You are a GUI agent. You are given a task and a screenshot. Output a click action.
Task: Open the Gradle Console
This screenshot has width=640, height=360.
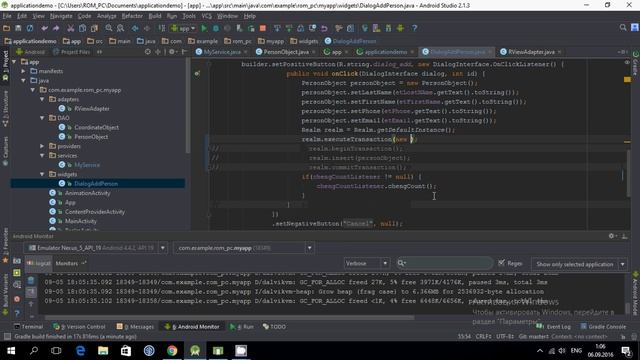click(602, 327)
